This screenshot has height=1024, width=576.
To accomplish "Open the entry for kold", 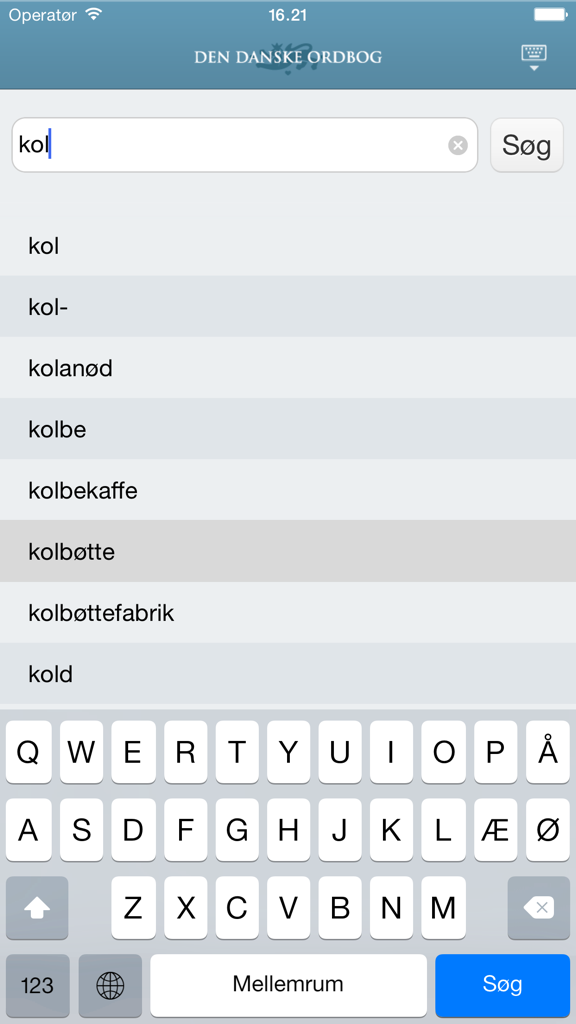I will pos(288,674).
